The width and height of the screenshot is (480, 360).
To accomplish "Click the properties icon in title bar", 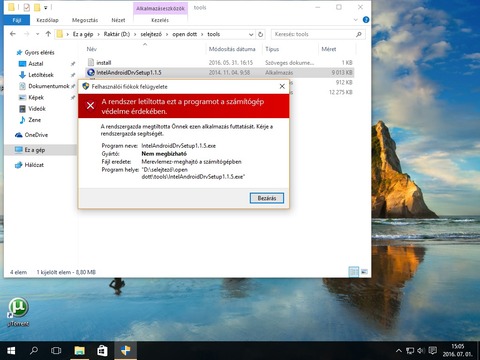I will [27, 7].
